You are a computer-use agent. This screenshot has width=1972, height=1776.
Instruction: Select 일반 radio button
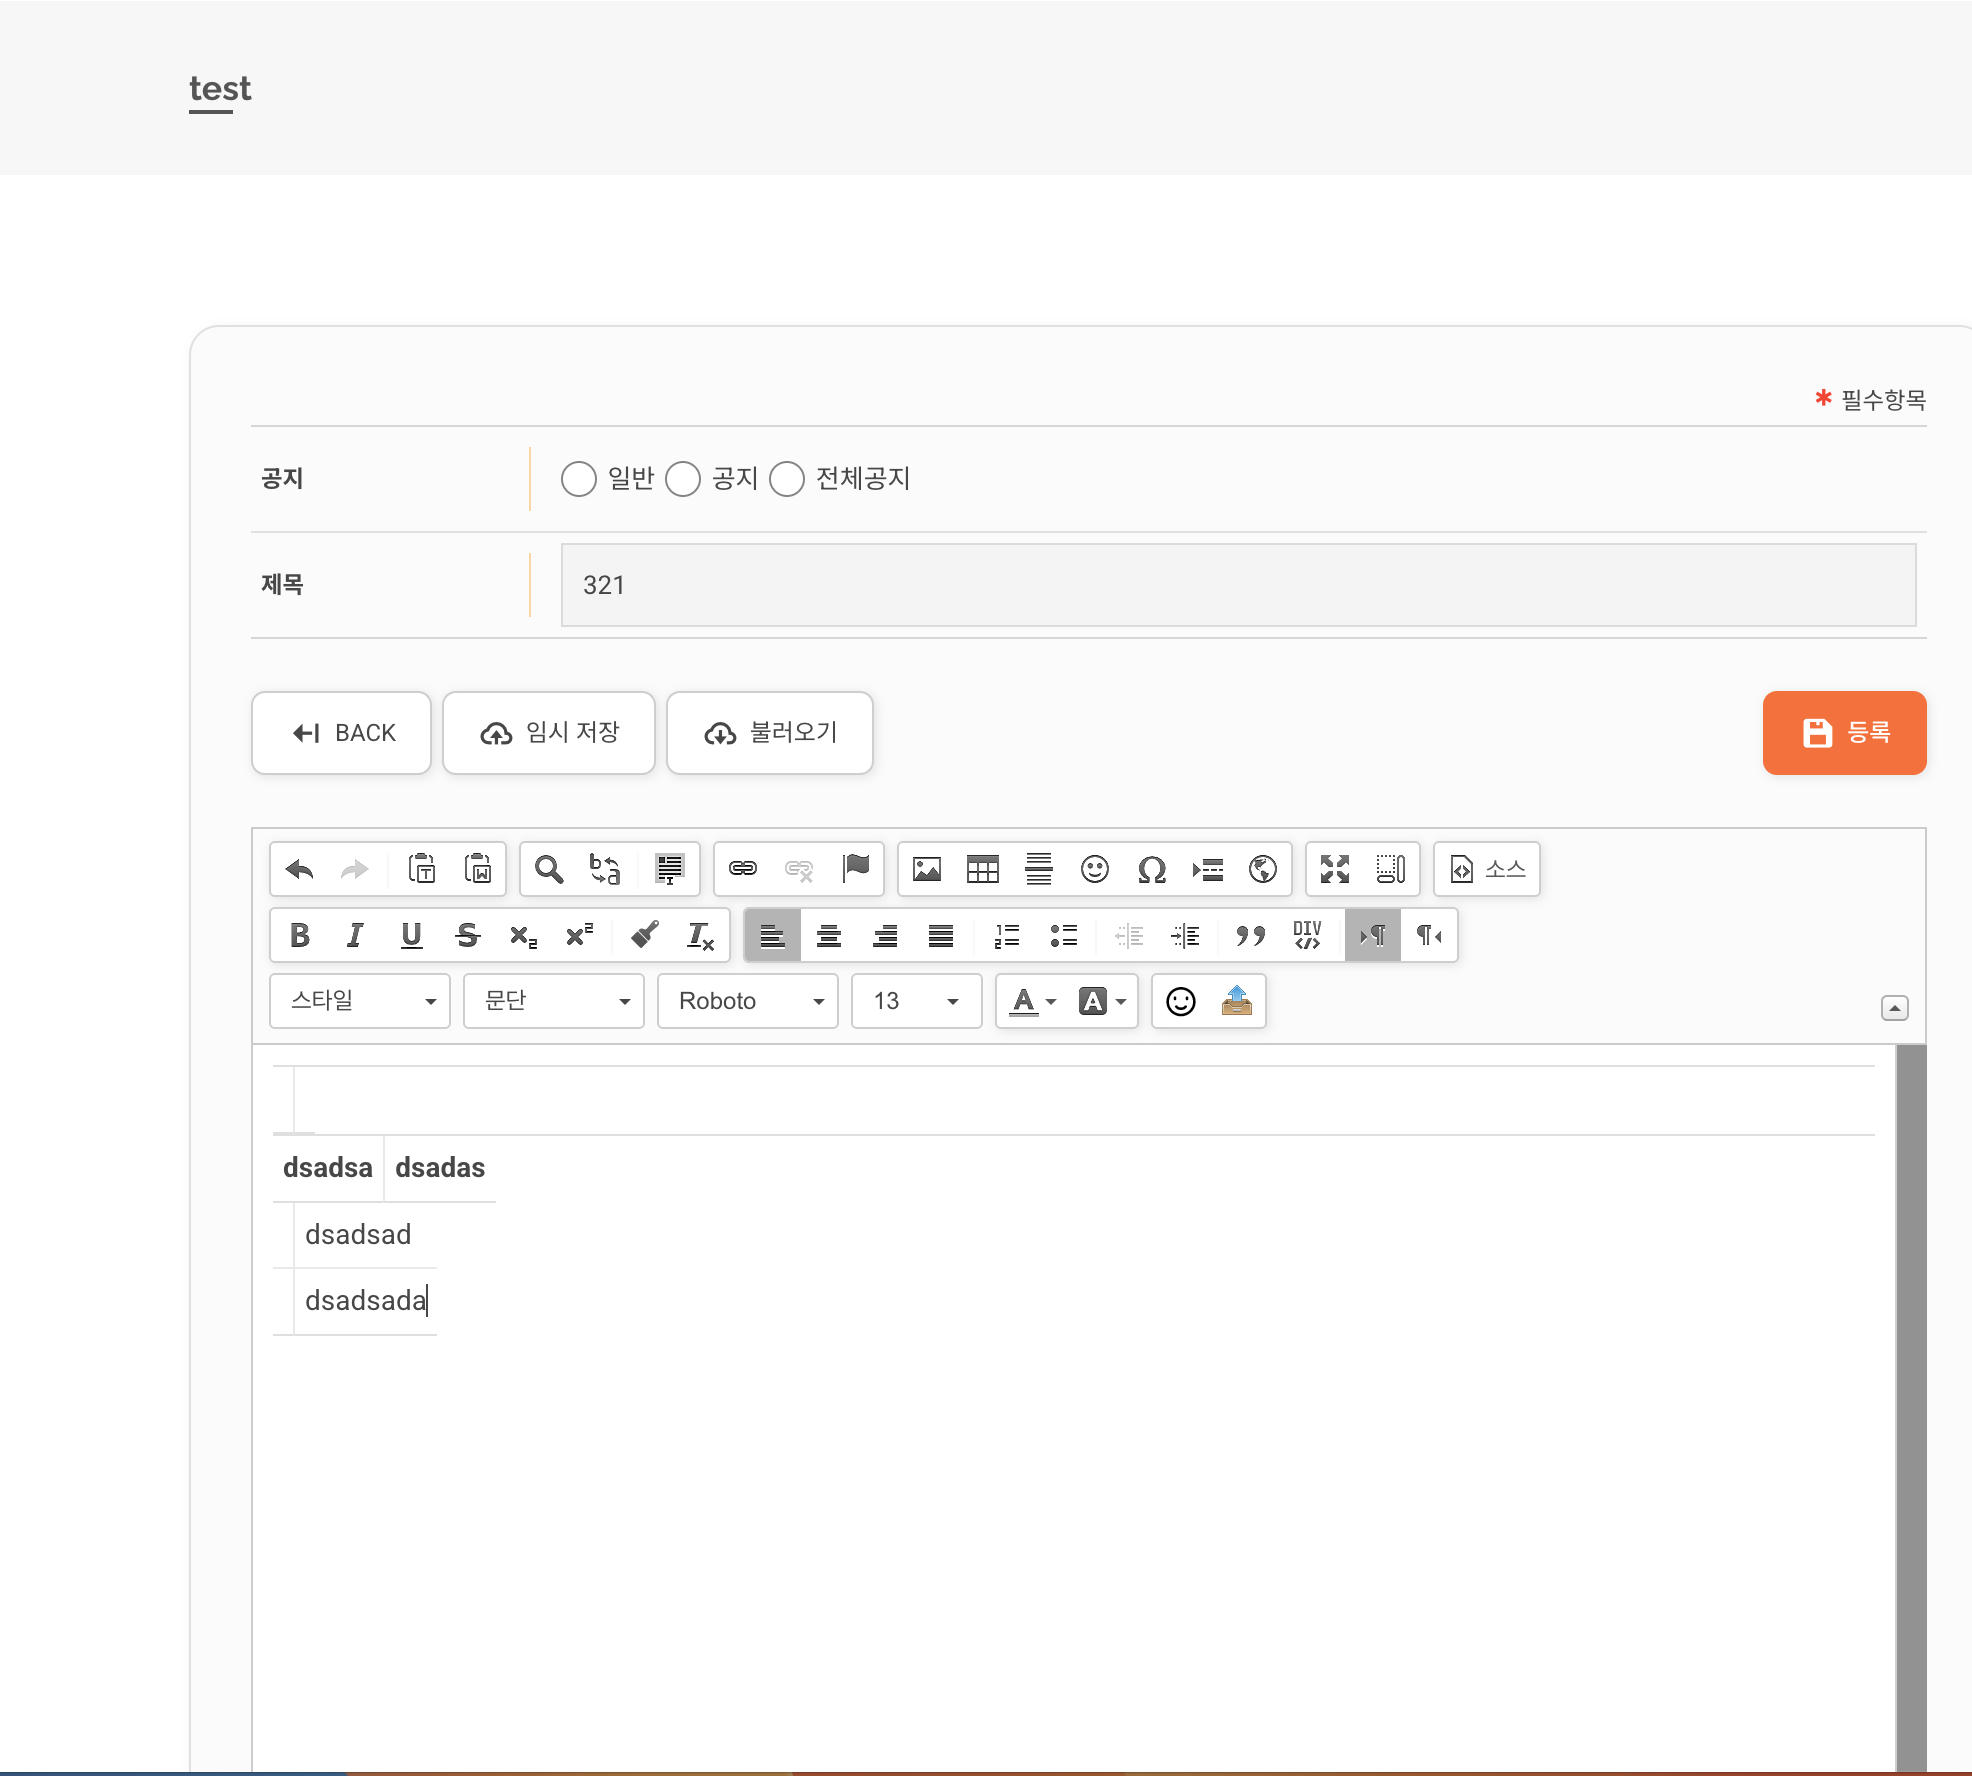click(578, 480)
